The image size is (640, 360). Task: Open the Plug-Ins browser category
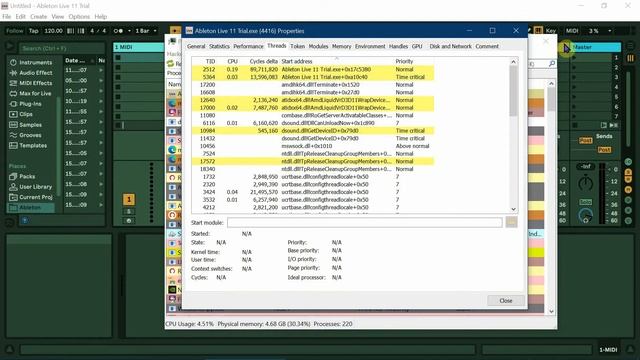(x=27, y=104)
